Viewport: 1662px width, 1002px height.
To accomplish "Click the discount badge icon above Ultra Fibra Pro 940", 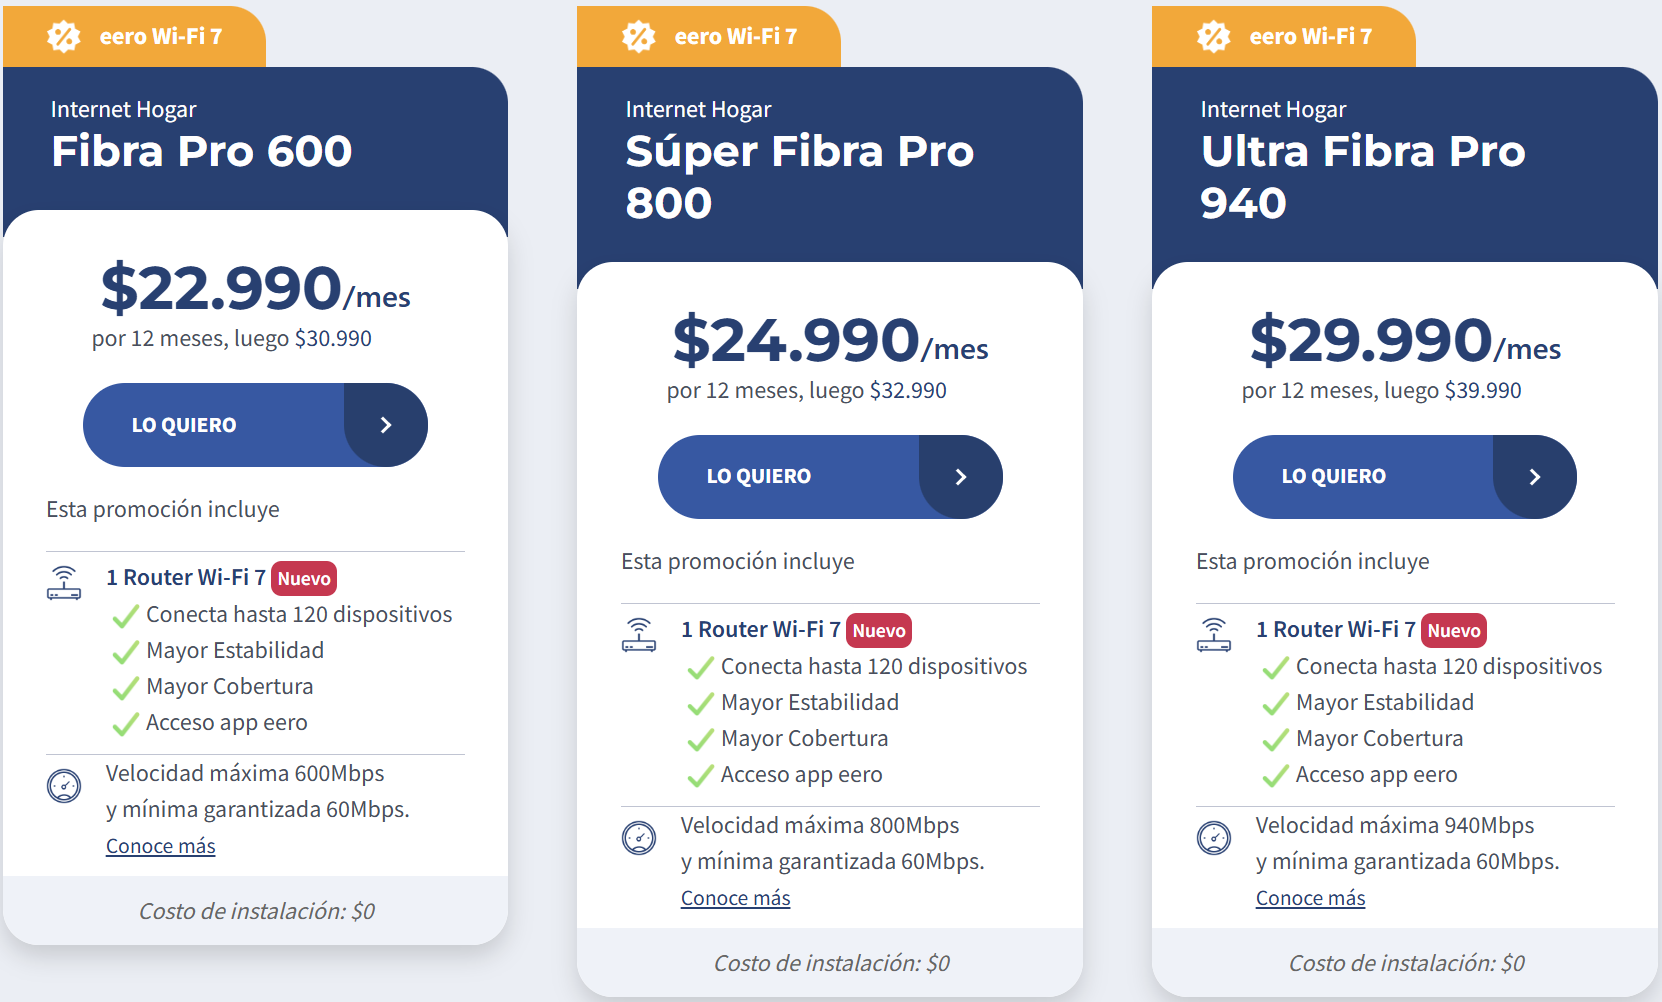I will pyautogui.click(x=1214, y=37).
